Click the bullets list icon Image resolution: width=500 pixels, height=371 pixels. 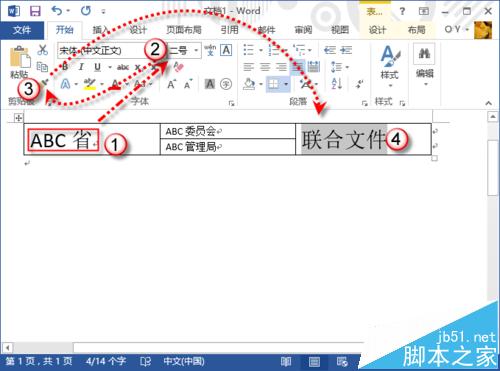pos(249,50)
